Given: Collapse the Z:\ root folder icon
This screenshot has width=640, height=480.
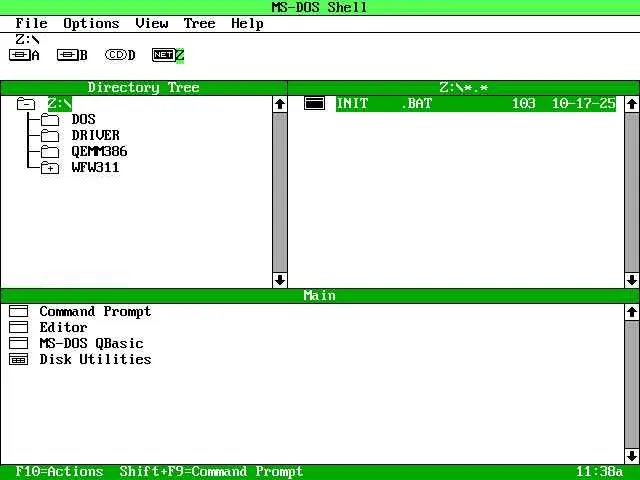Looking at the screenshot, I should (x=26, y=104).
